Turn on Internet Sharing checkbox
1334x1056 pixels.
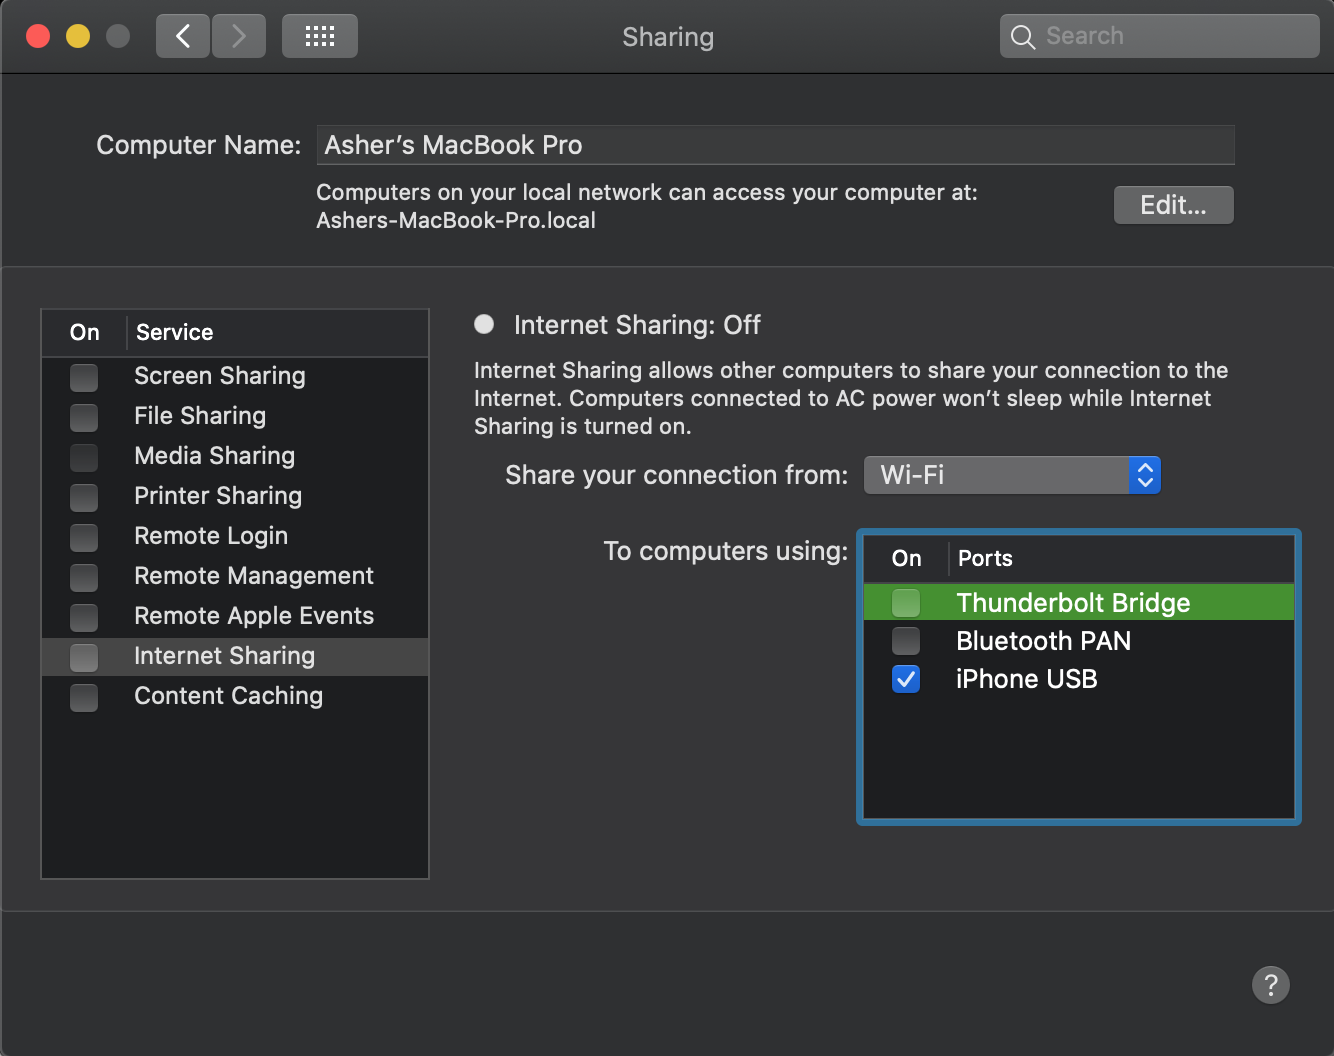84,657
